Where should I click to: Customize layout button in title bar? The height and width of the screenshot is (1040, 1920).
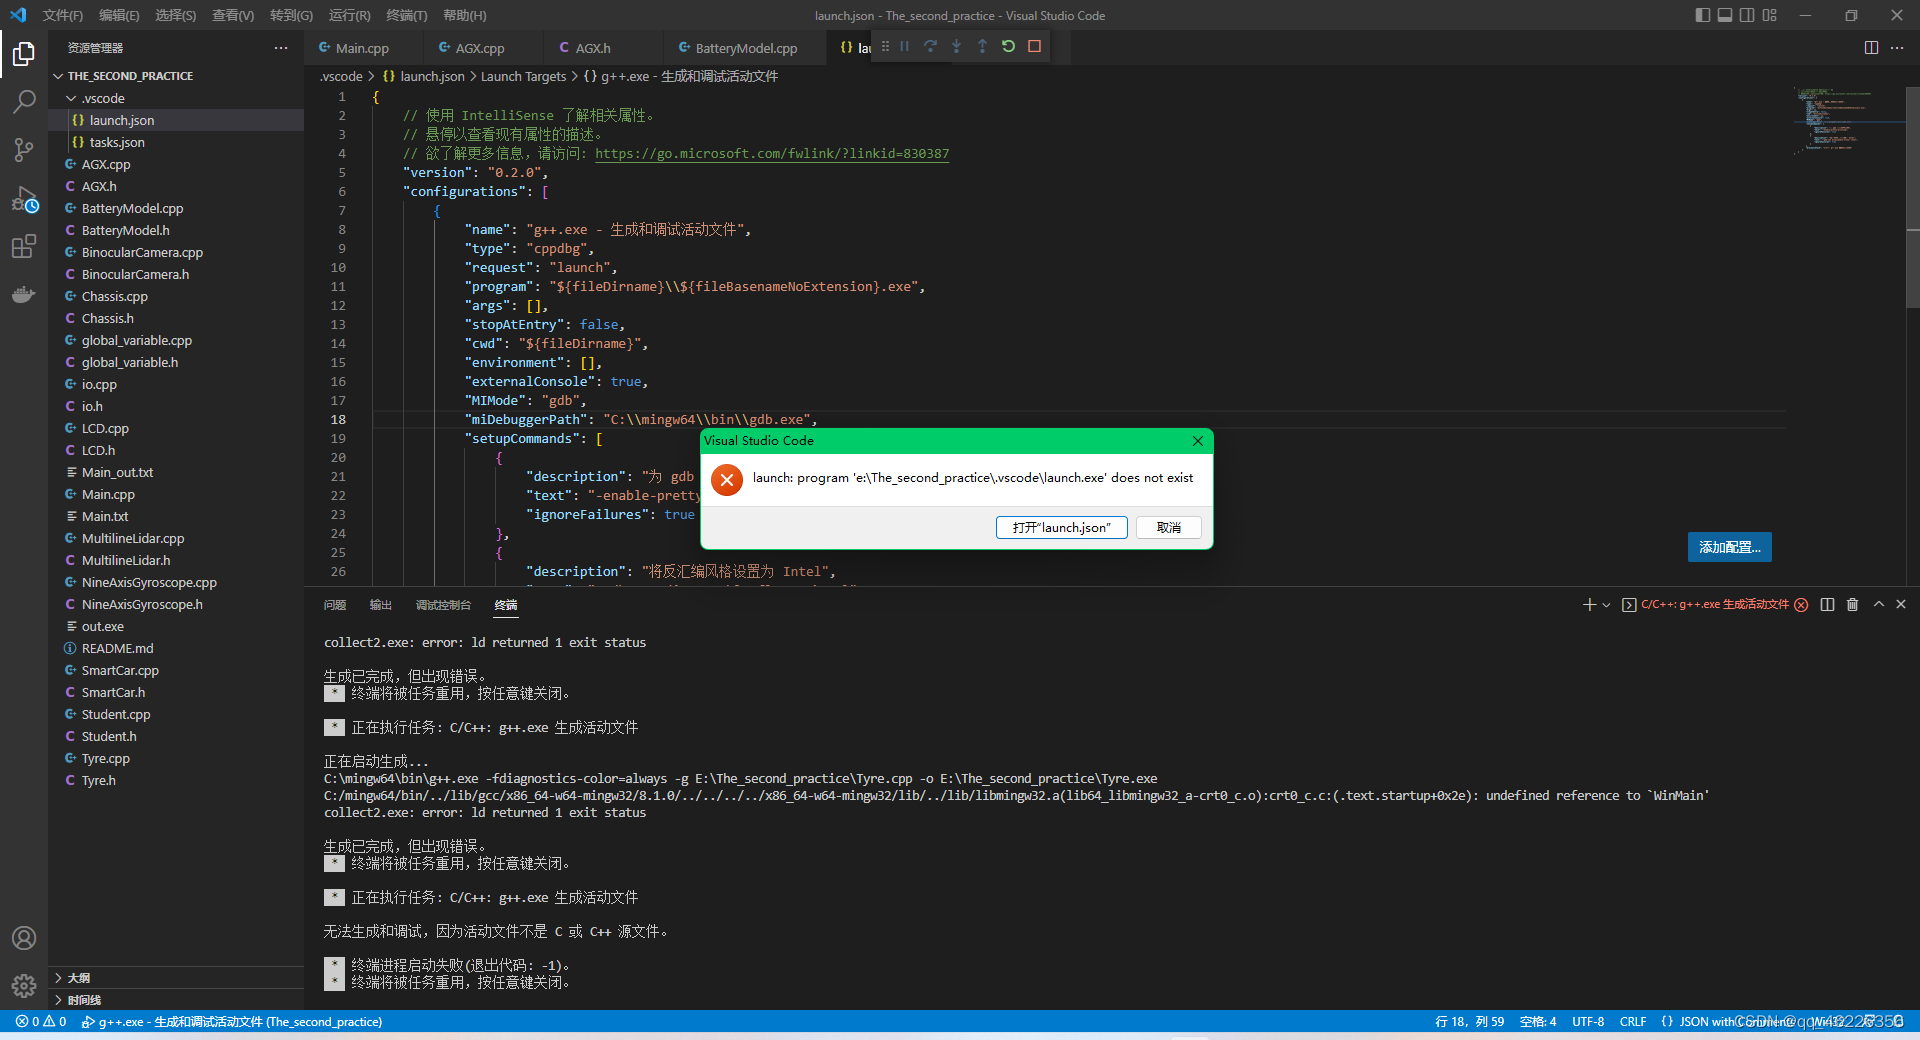tap(1770, 15)
